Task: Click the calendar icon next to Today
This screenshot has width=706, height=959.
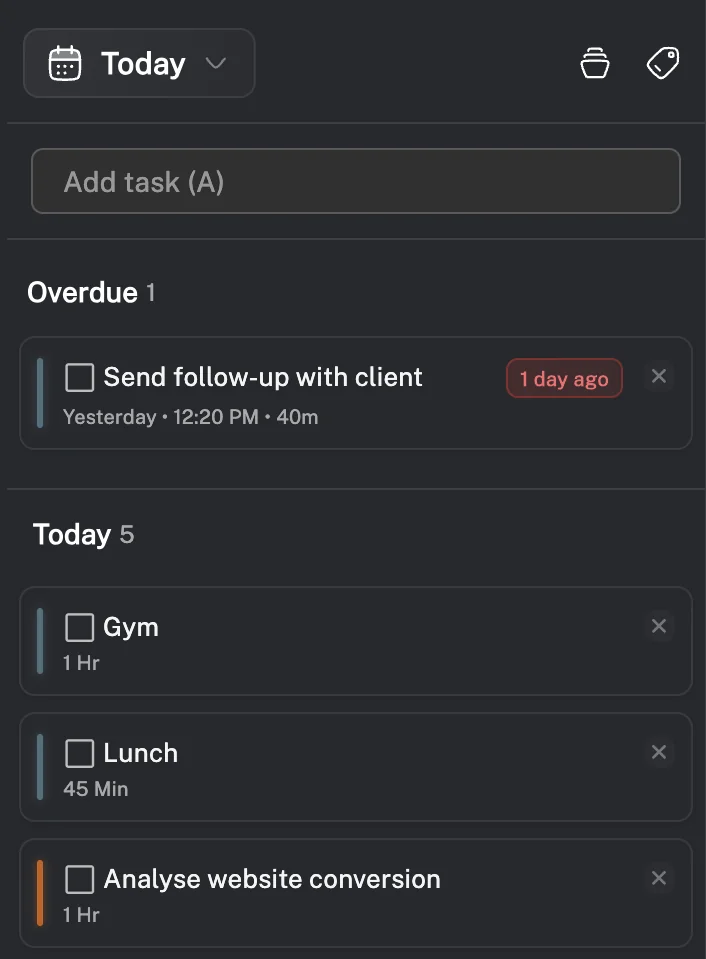Action: [64, 62]
